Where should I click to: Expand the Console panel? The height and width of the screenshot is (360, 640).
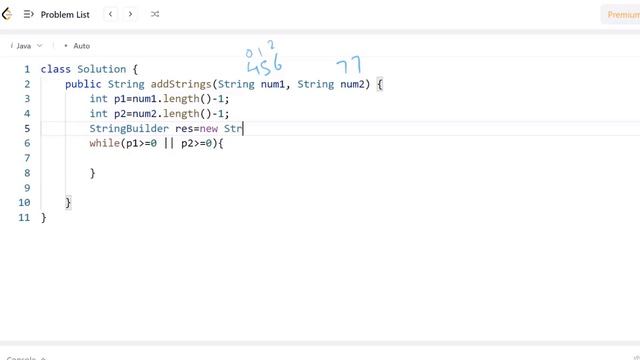pos(26,358)
